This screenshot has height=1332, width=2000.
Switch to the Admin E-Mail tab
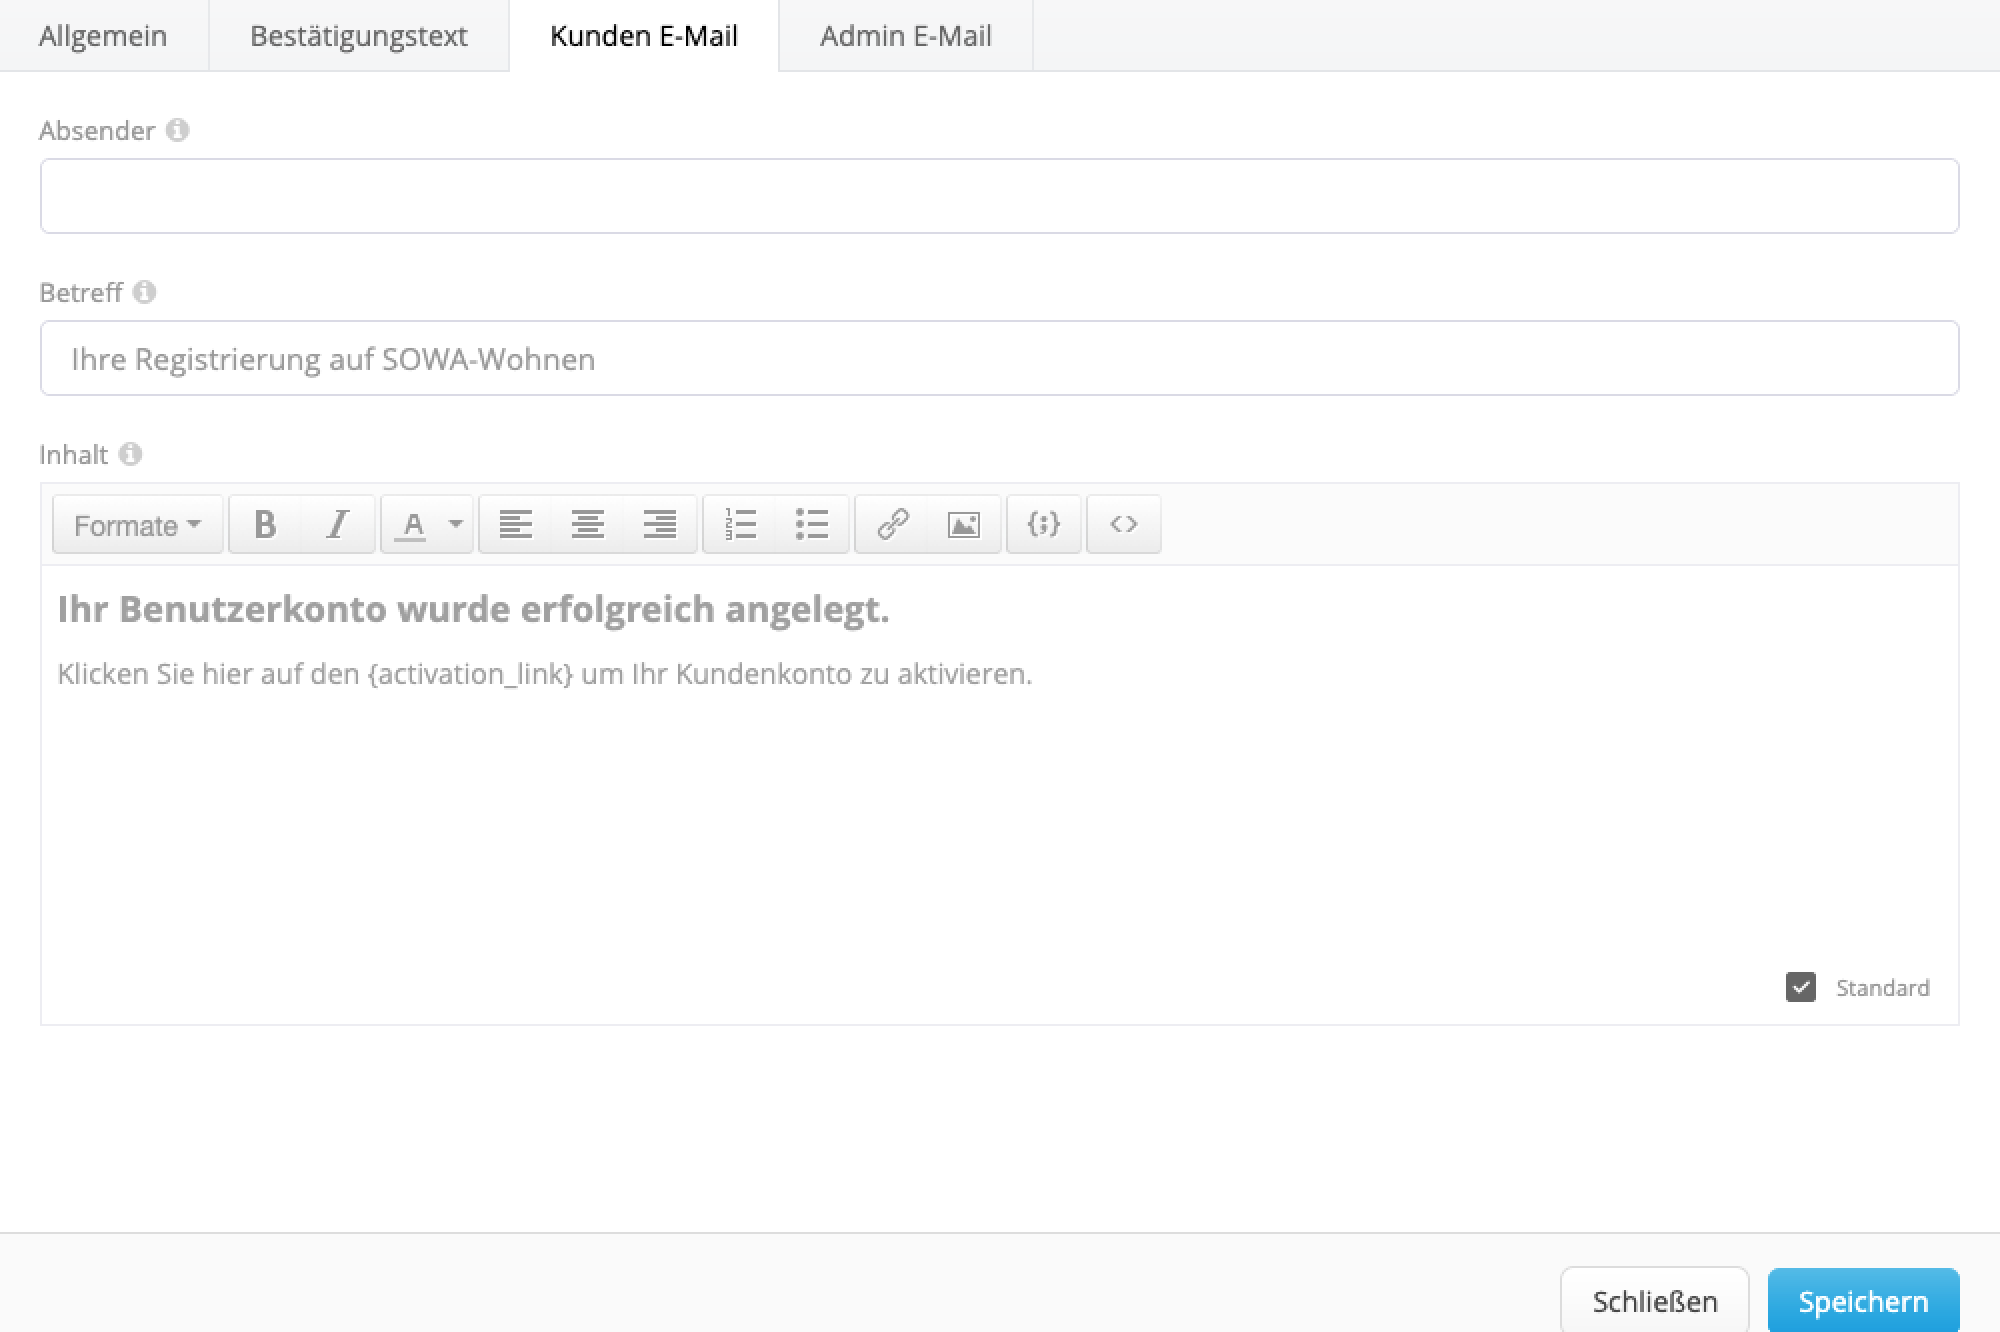click(x=905, y=36)
